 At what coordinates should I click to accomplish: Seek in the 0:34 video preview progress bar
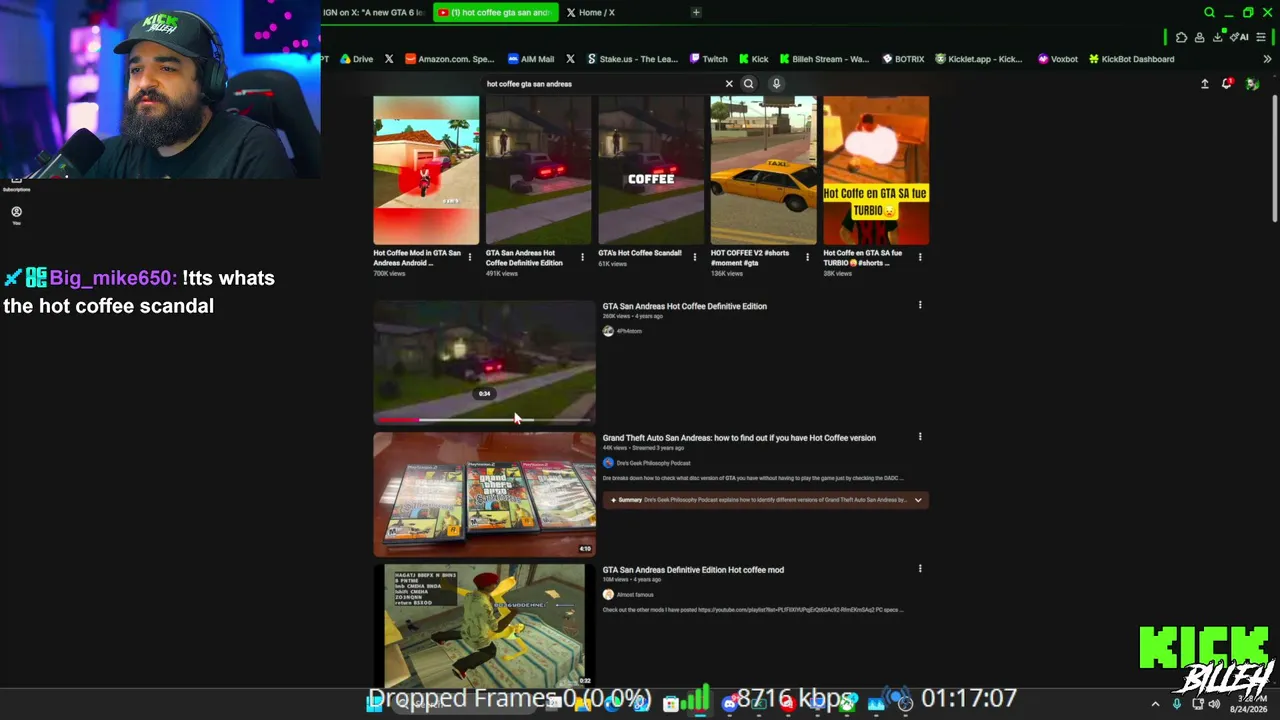(484, 421)
